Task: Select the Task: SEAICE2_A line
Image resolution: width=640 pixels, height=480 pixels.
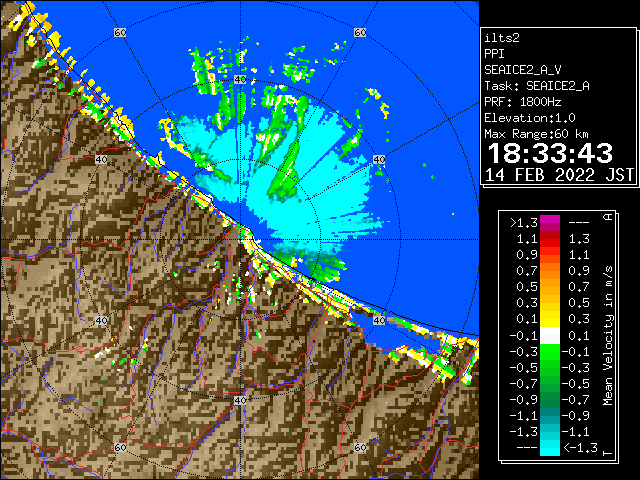Action: click(x=537, y=86)
